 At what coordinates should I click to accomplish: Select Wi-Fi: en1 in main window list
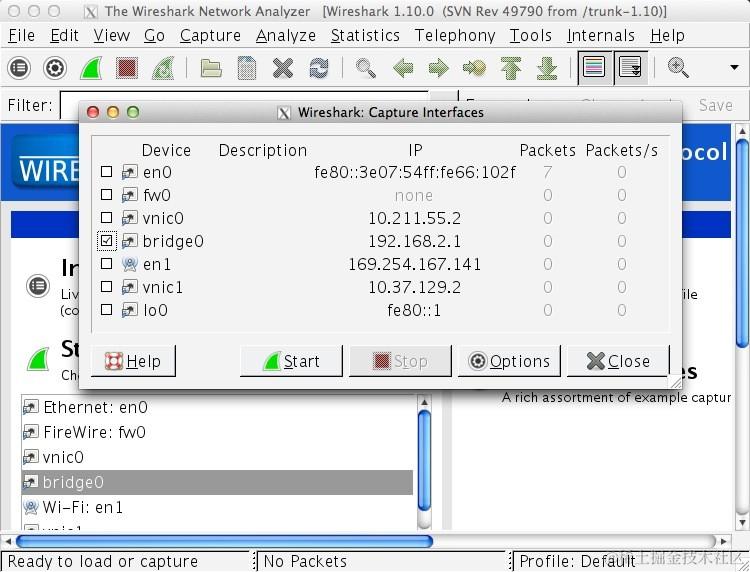(x=218, y=507)
